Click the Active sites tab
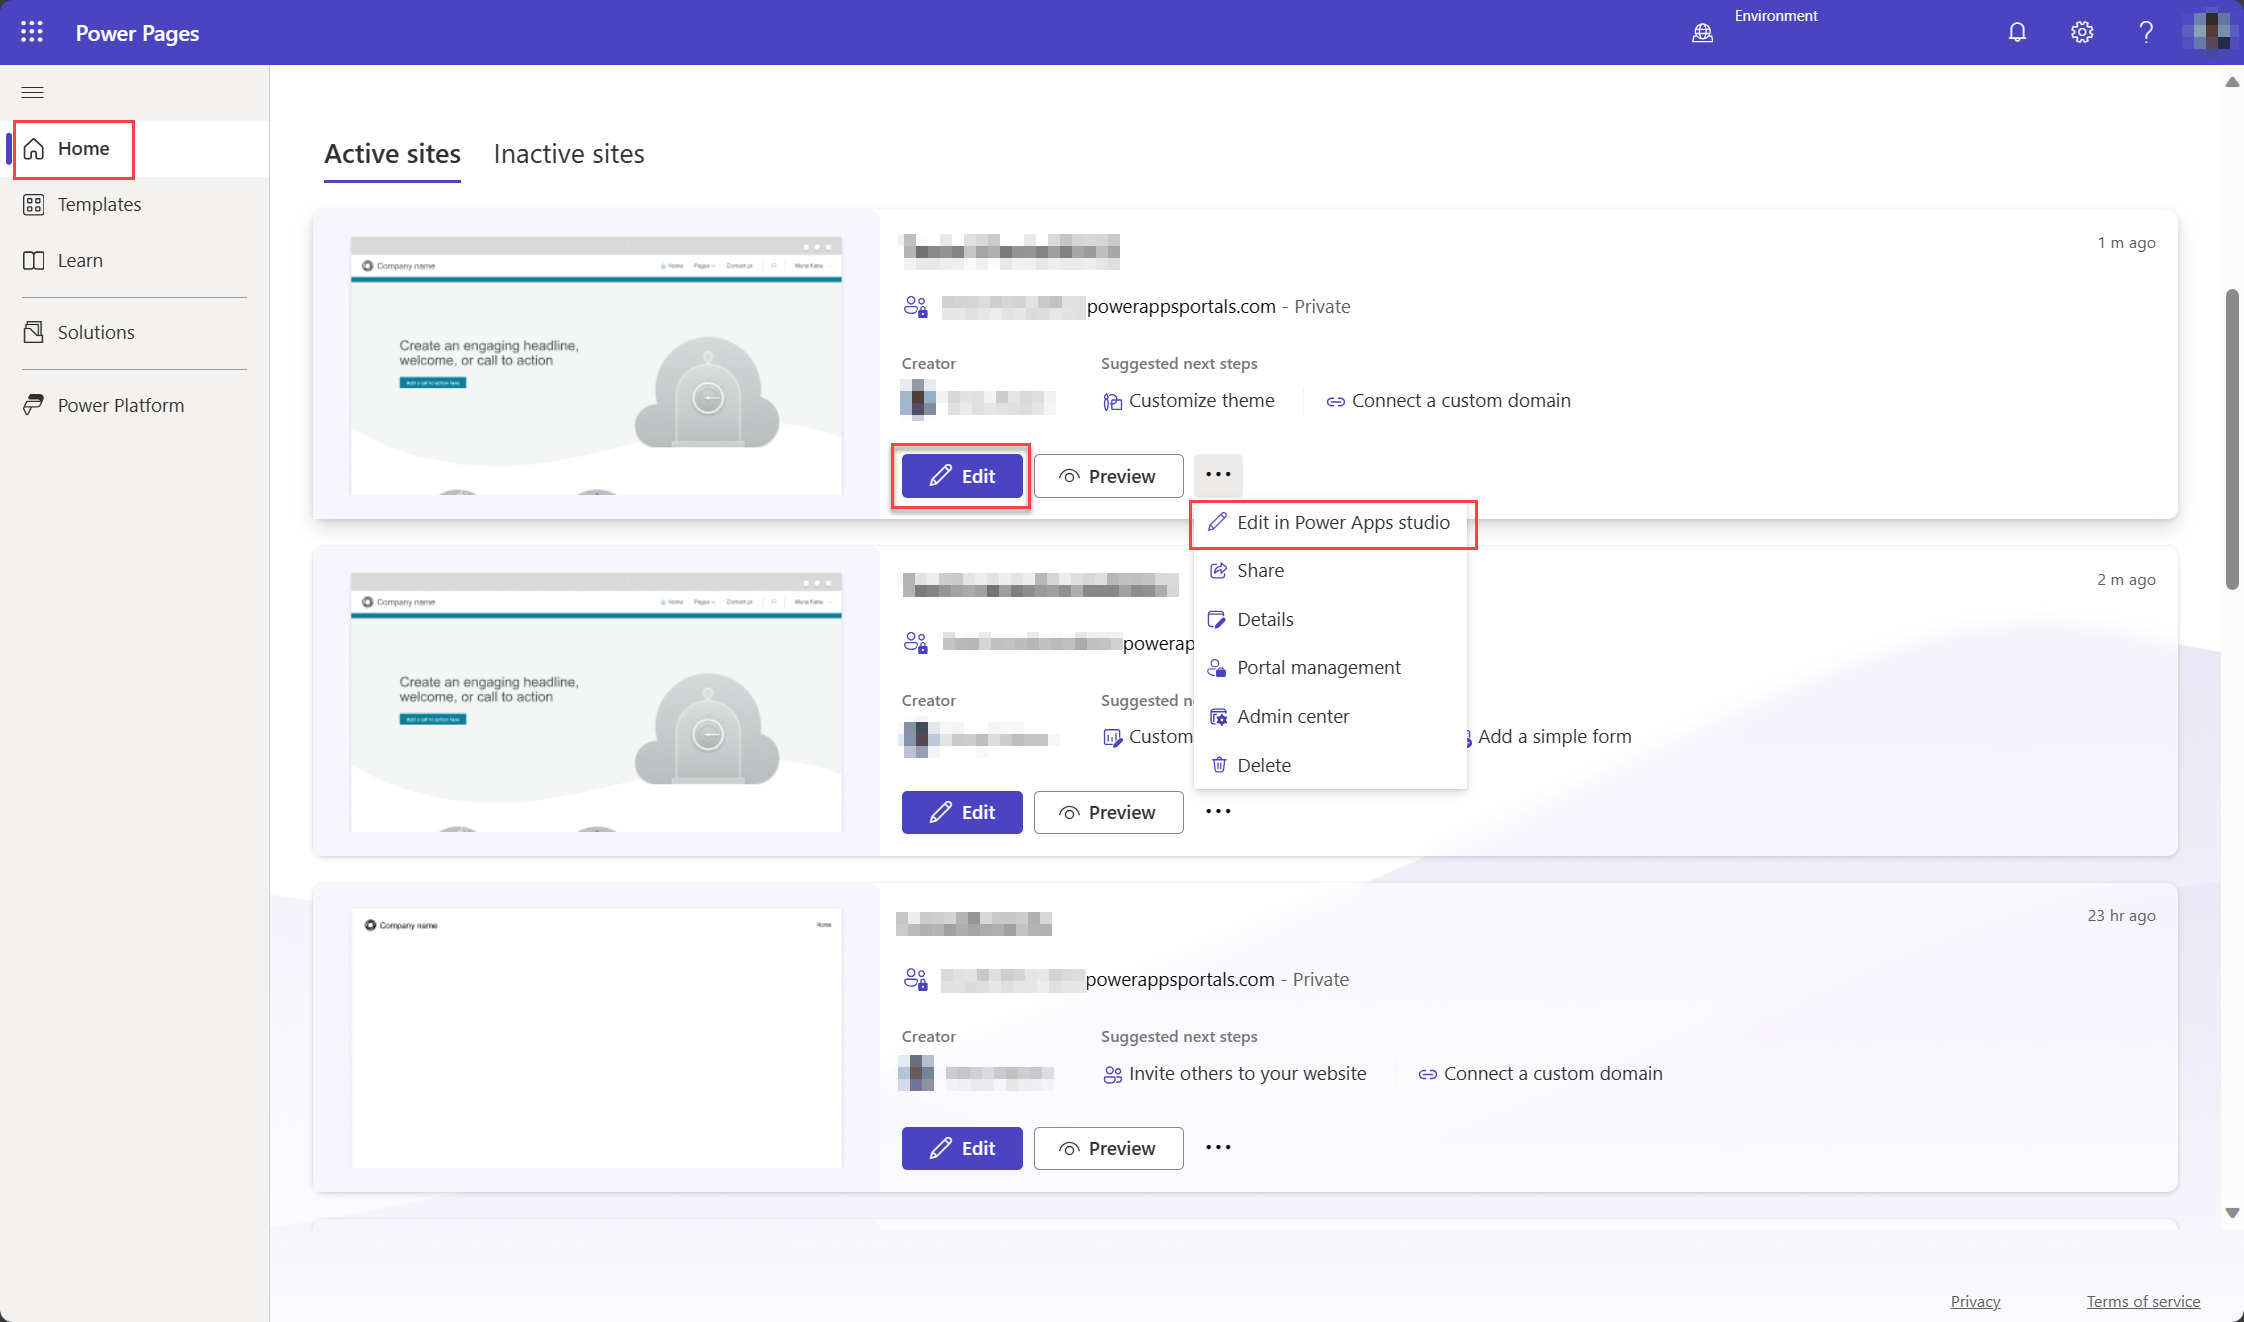The image size is (2244, 1322). click(390, 153)
